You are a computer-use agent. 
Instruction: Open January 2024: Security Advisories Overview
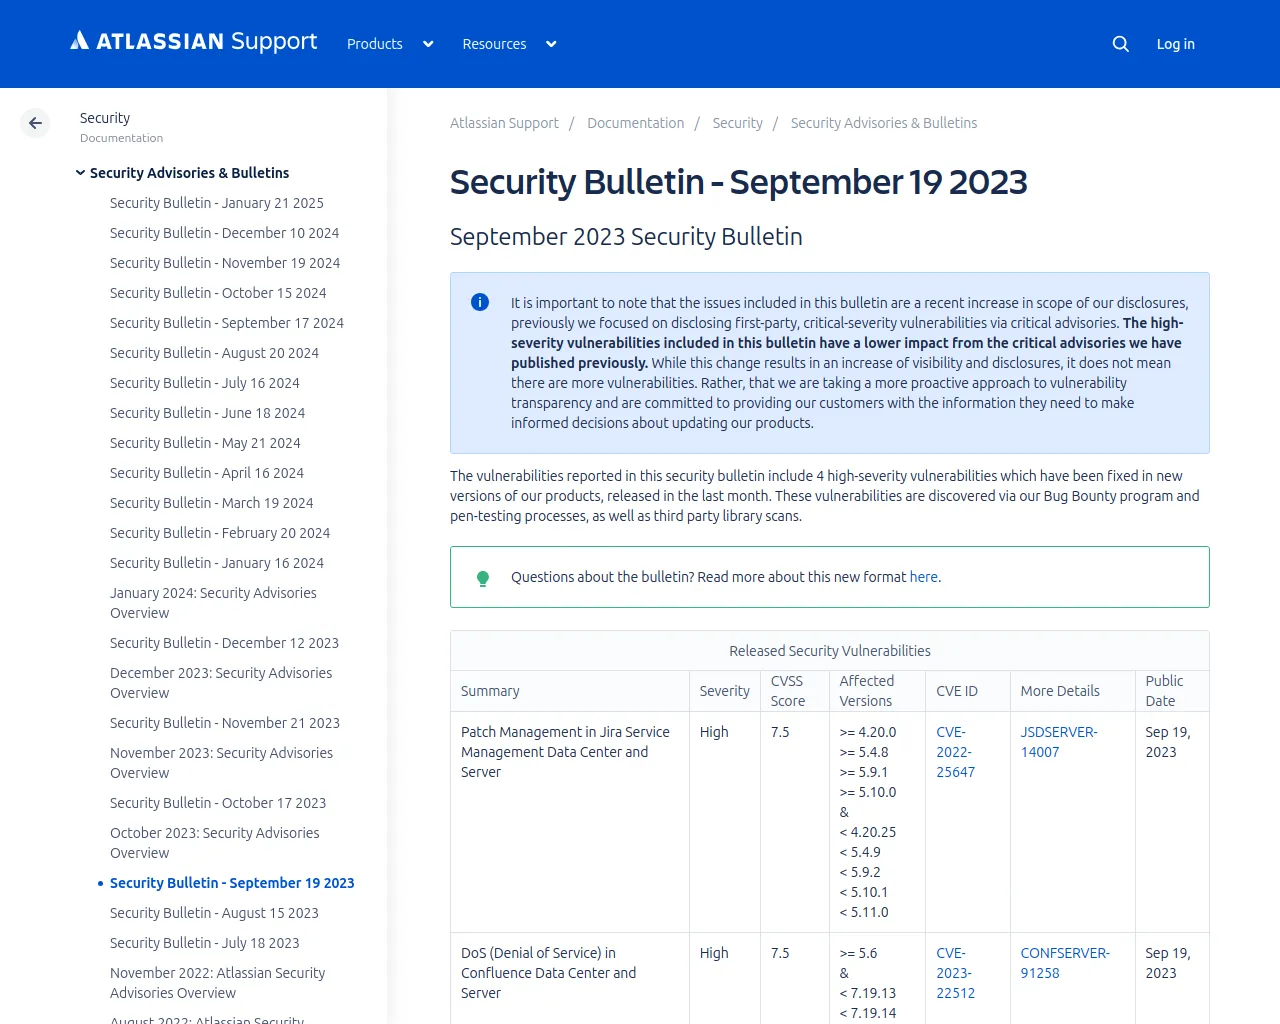point(213,603)
